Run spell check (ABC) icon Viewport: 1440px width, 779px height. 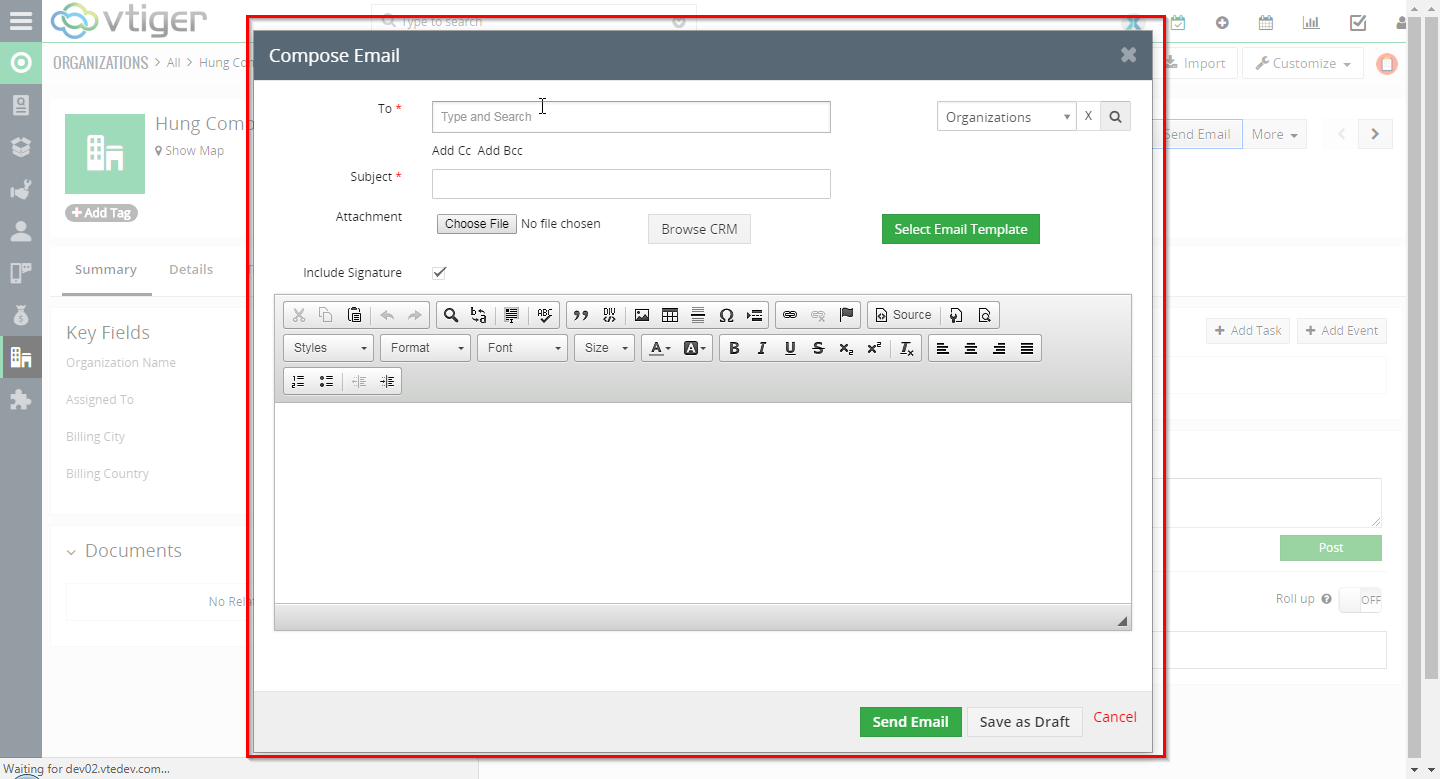coord(544,315)
